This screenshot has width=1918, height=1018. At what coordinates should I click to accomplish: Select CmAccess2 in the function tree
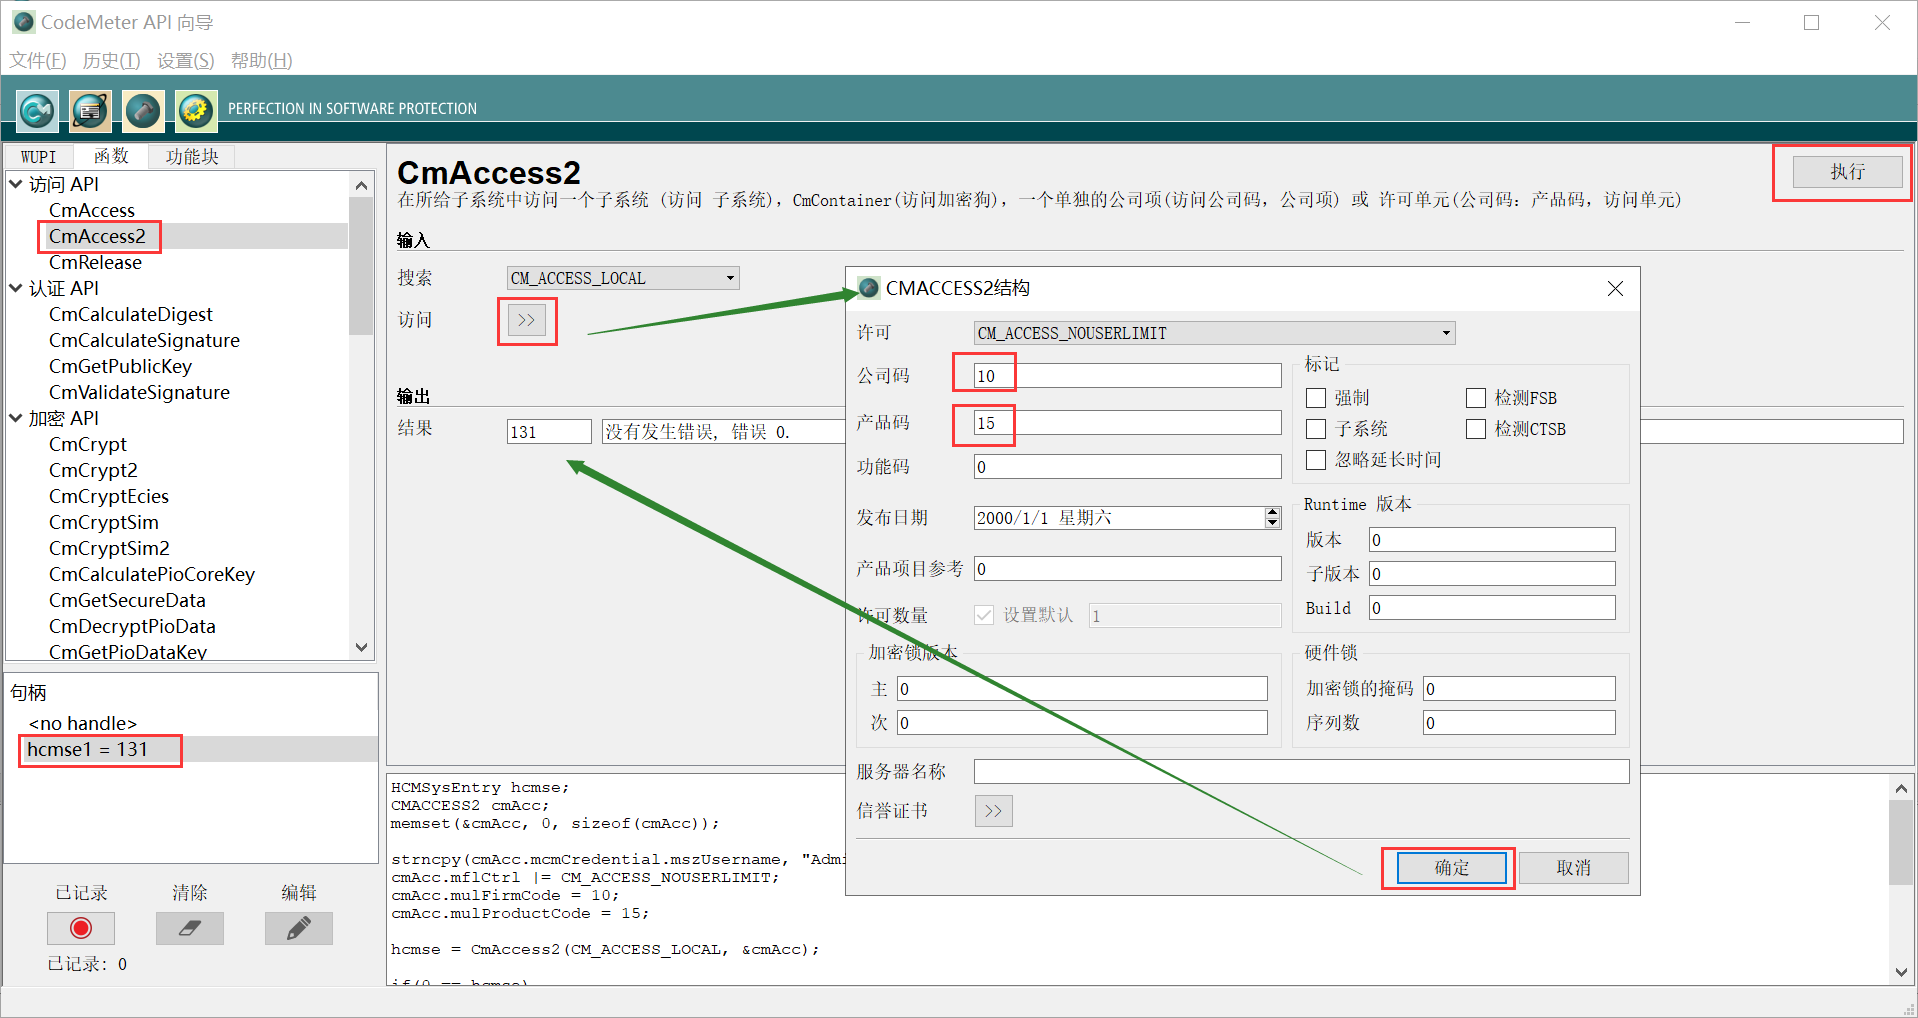point(97,236)
